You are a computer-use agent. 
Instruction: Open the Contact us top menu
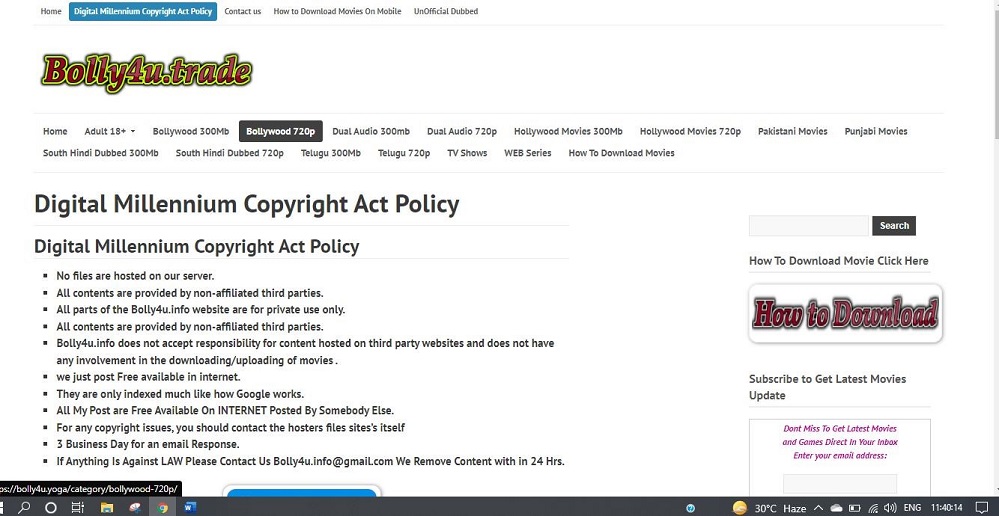243,11
